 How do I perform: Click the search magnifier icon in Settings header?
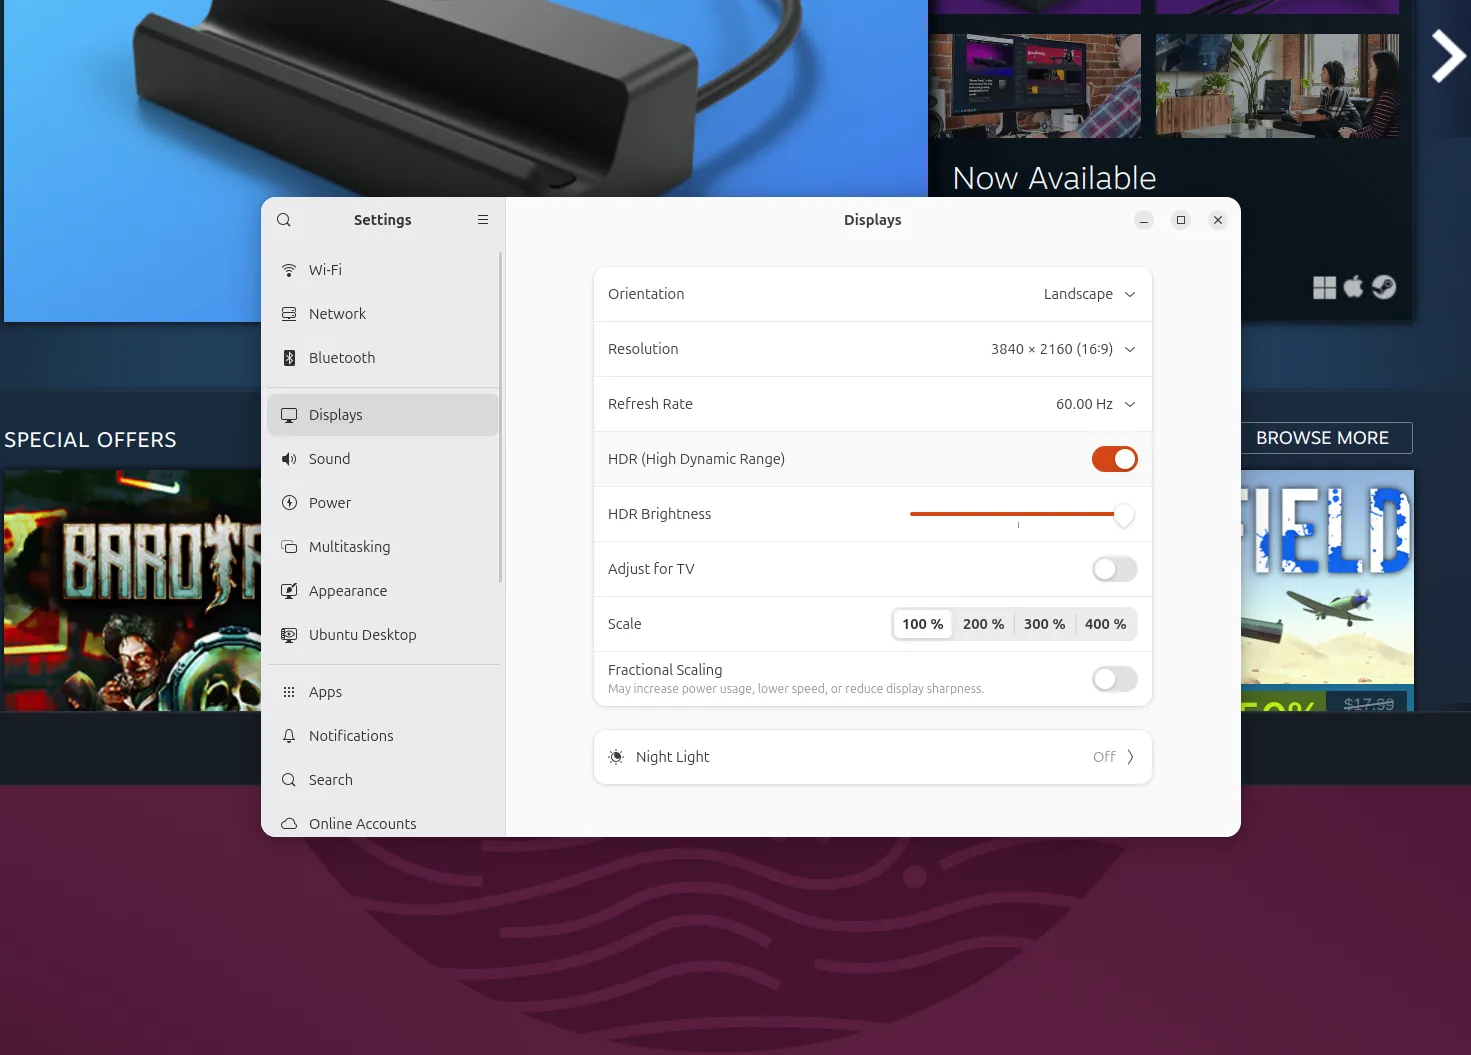pyautogui.click(x=284, y=220)
